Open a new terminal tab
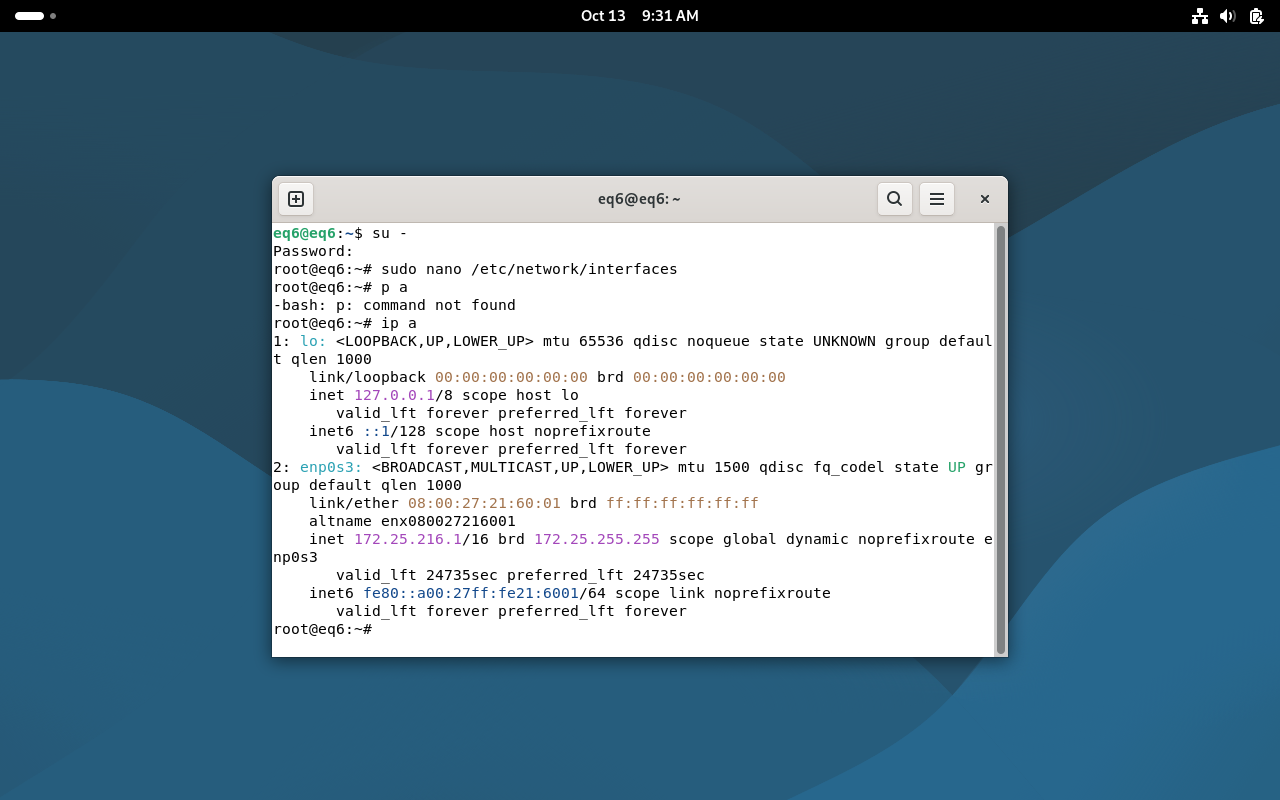 tap(296, 199)
